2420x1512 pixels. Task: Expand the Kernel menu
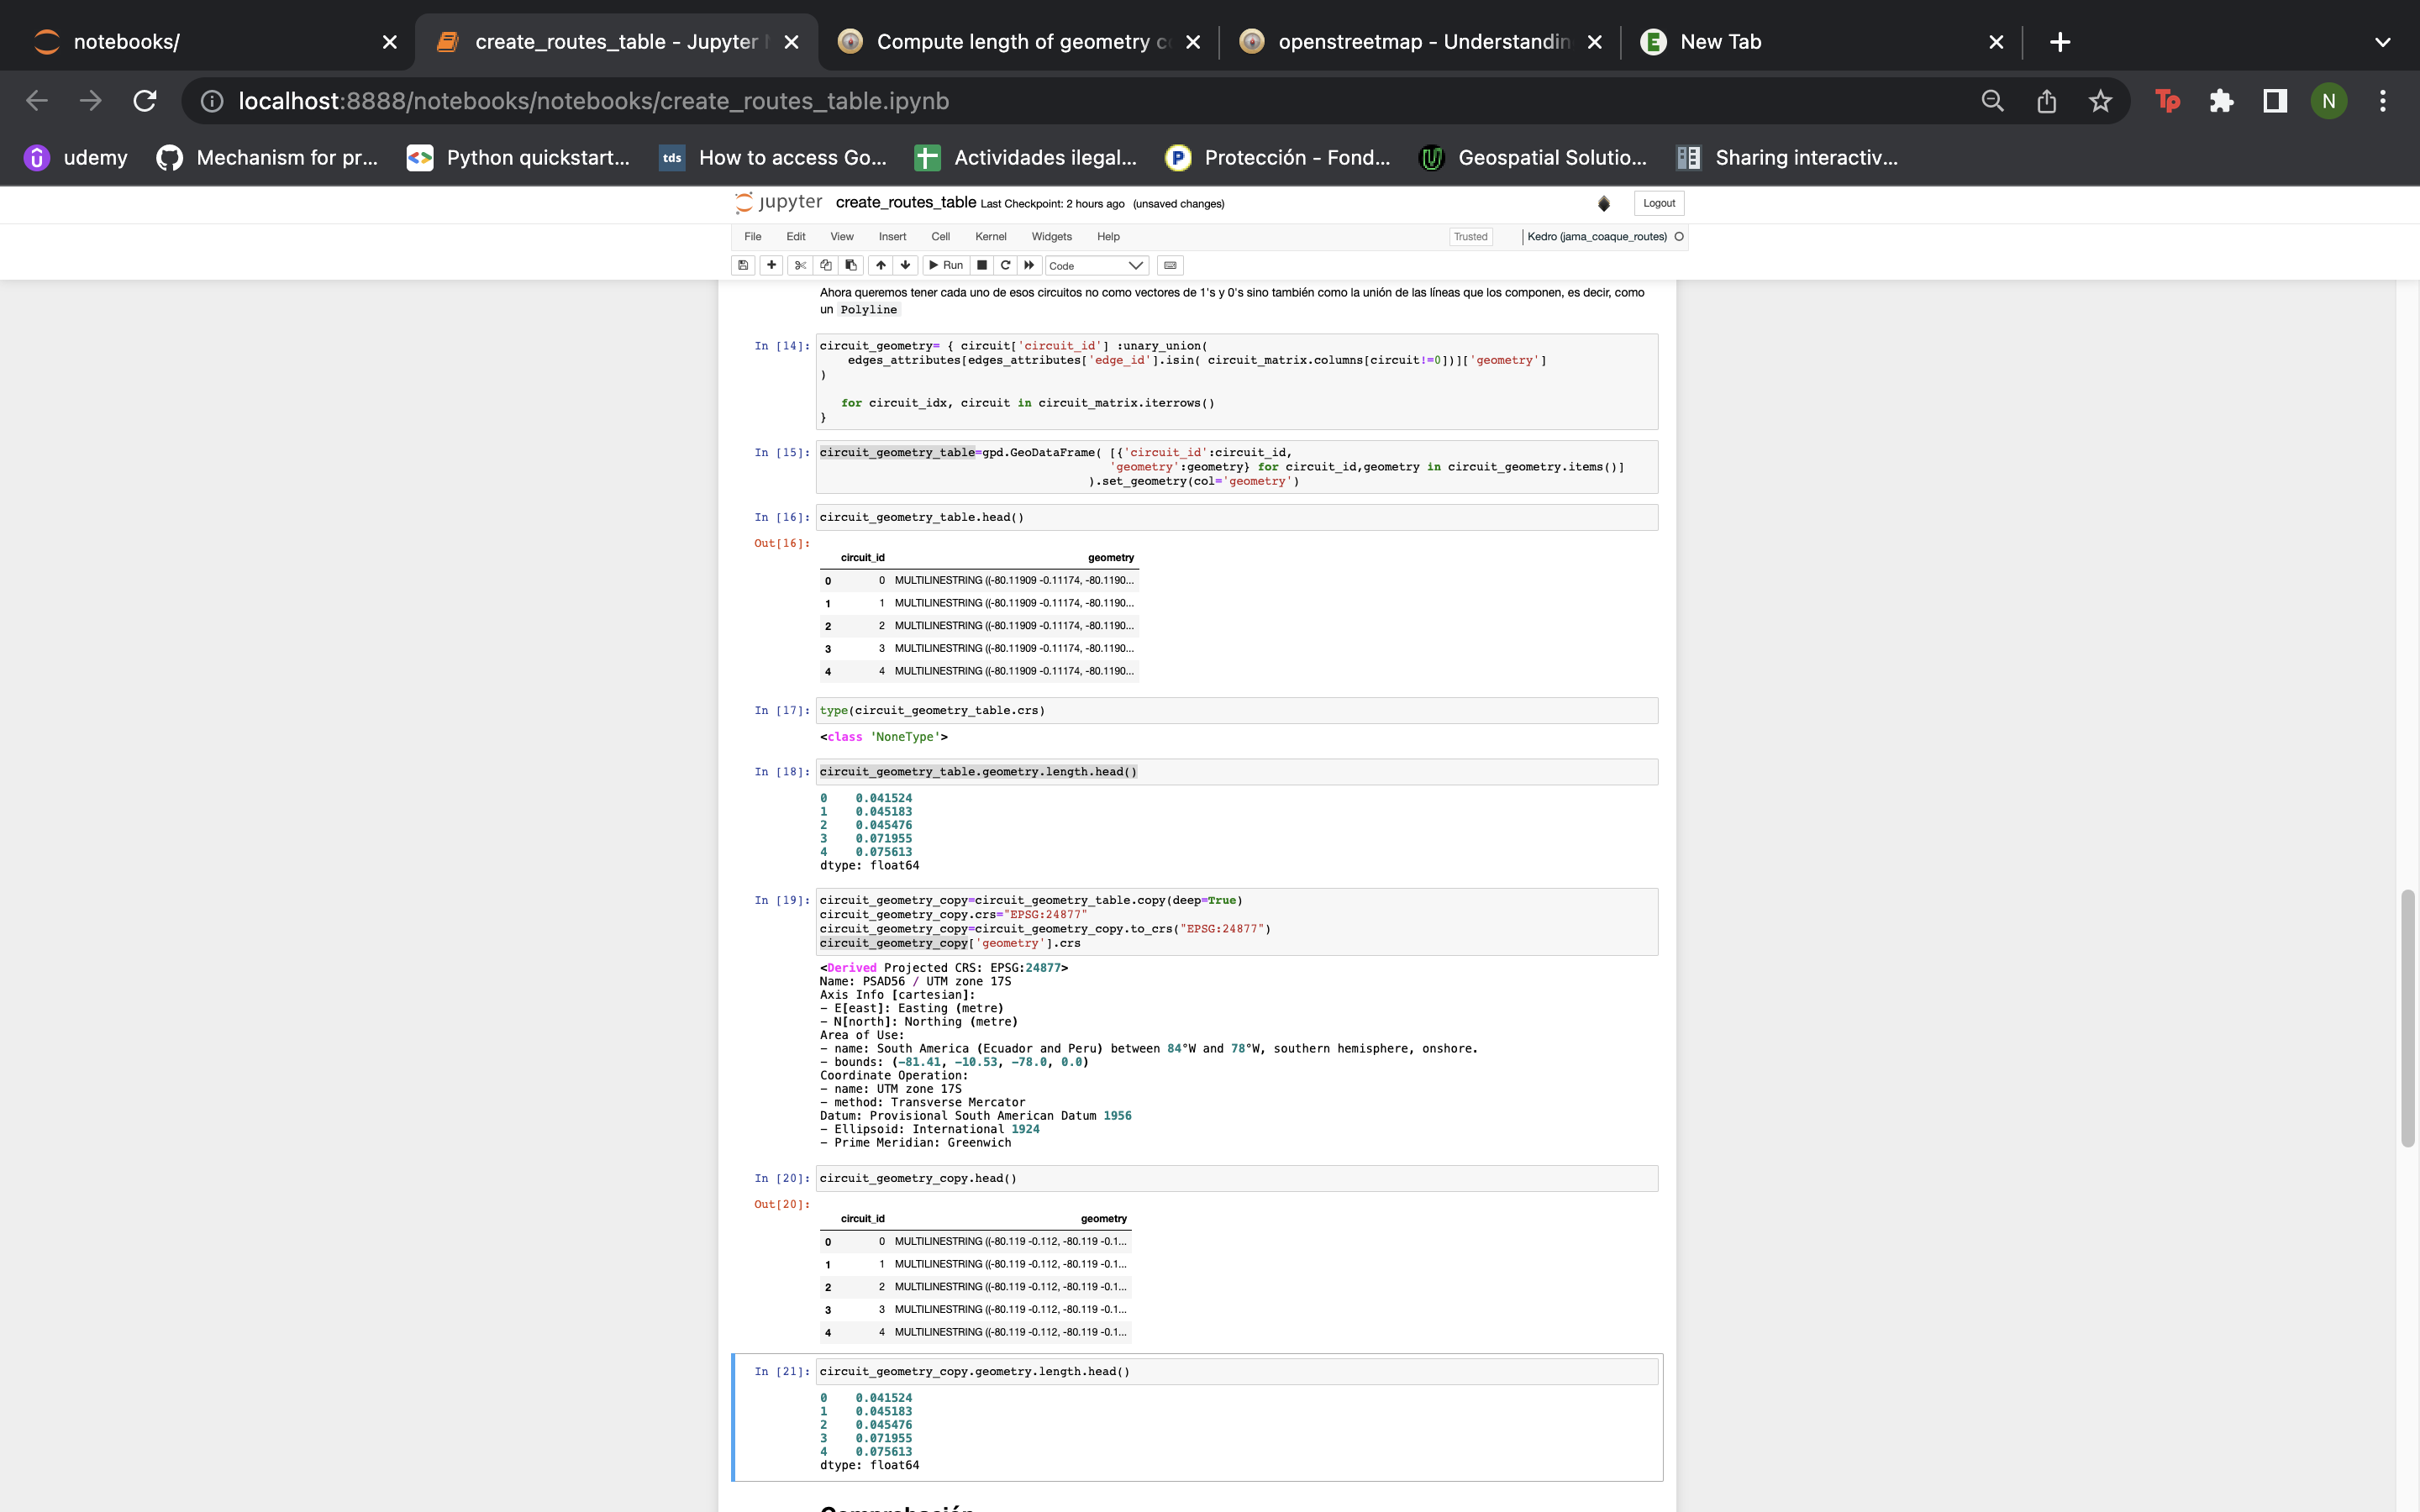(990, 237)
